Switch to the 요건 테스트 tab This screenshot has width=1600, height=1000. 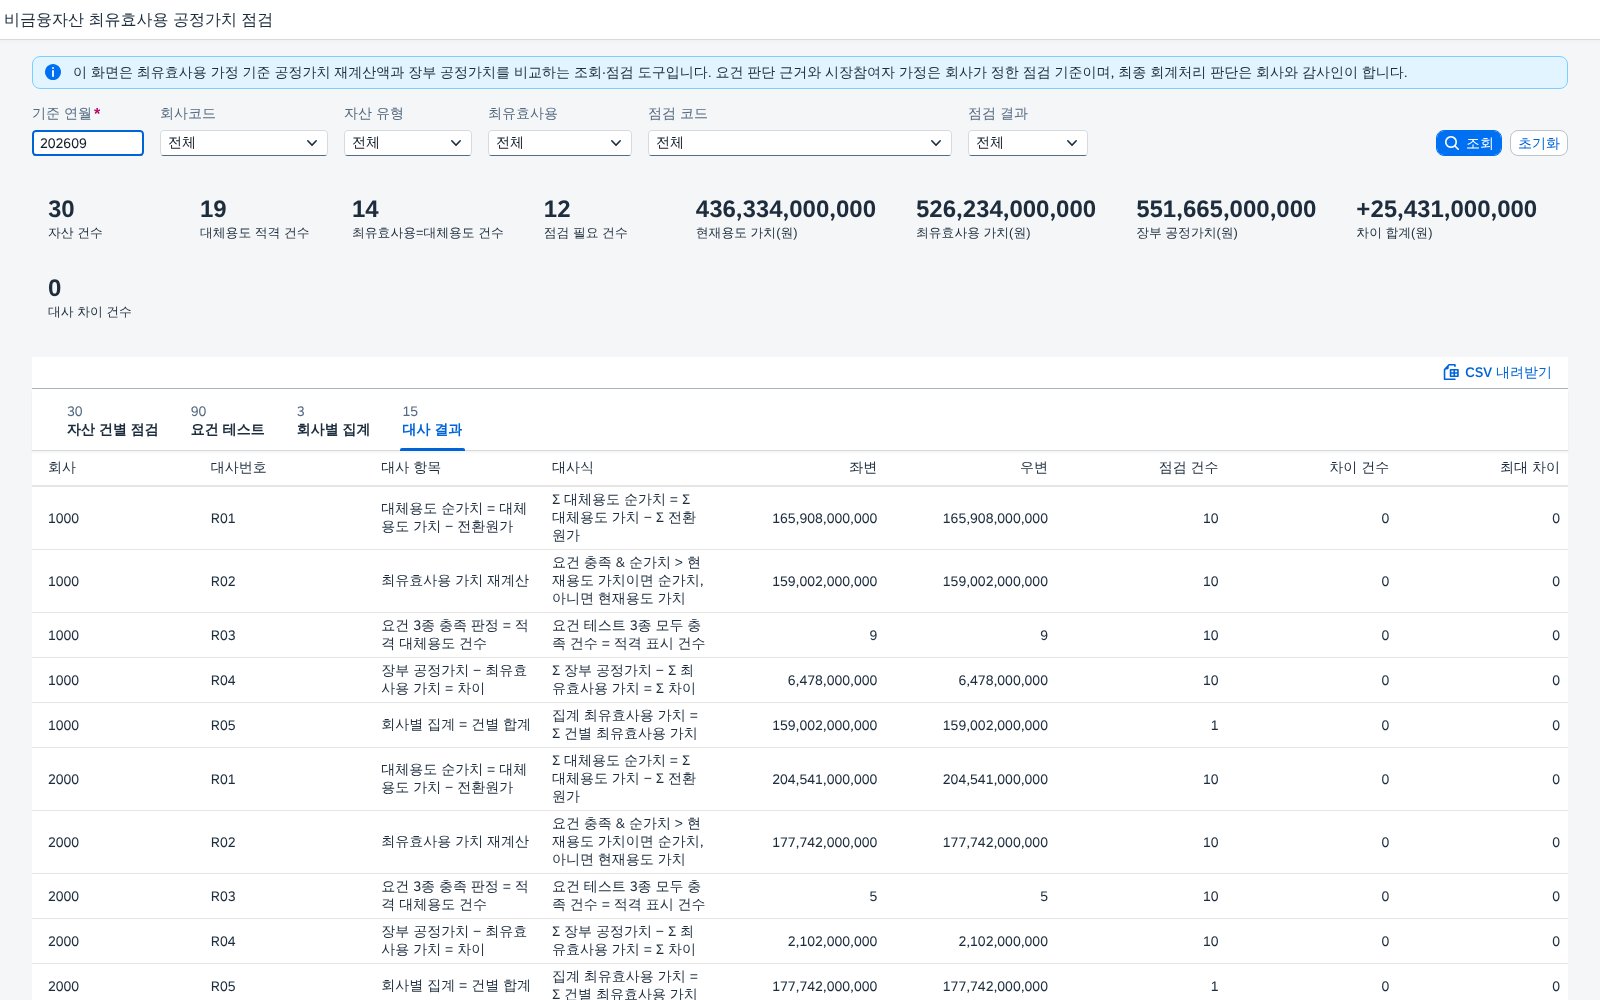coord(227,421)
